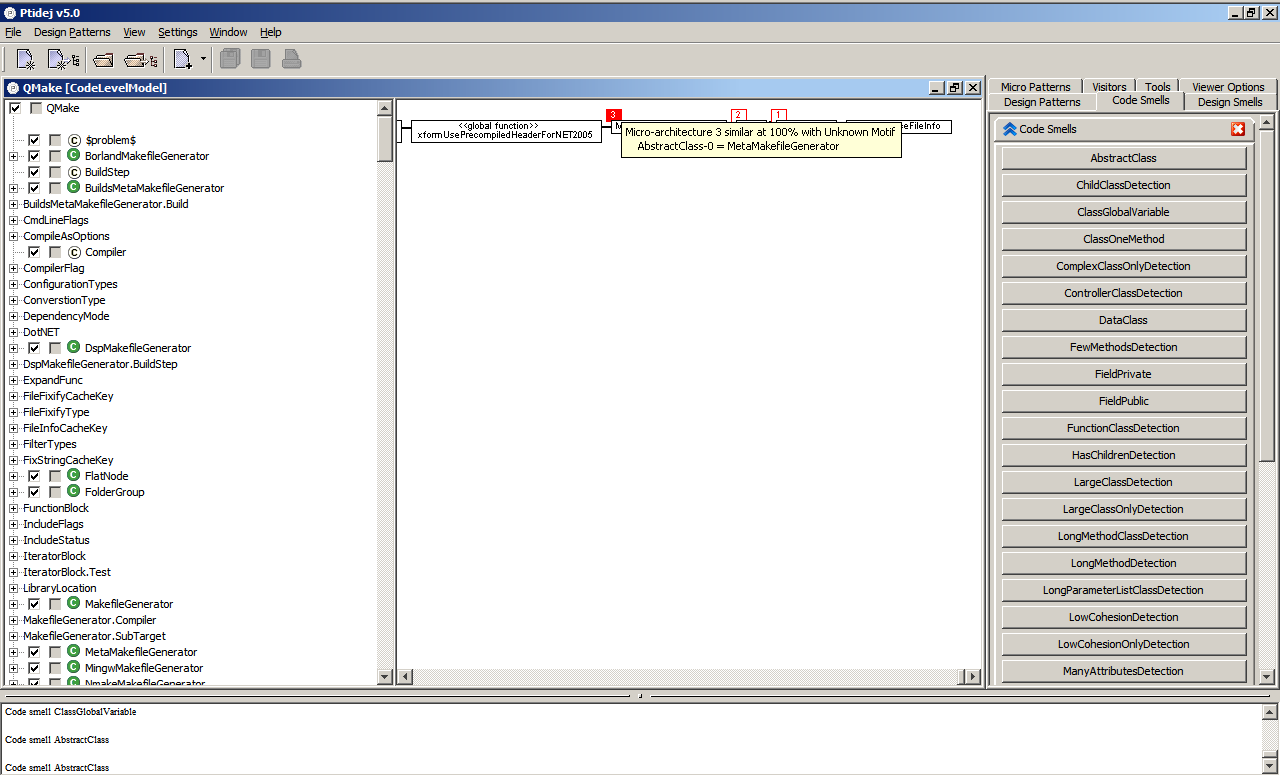The image size is (1280, 776).
Task: Select the New document toolbar icon
Action: tap(25, 58)
